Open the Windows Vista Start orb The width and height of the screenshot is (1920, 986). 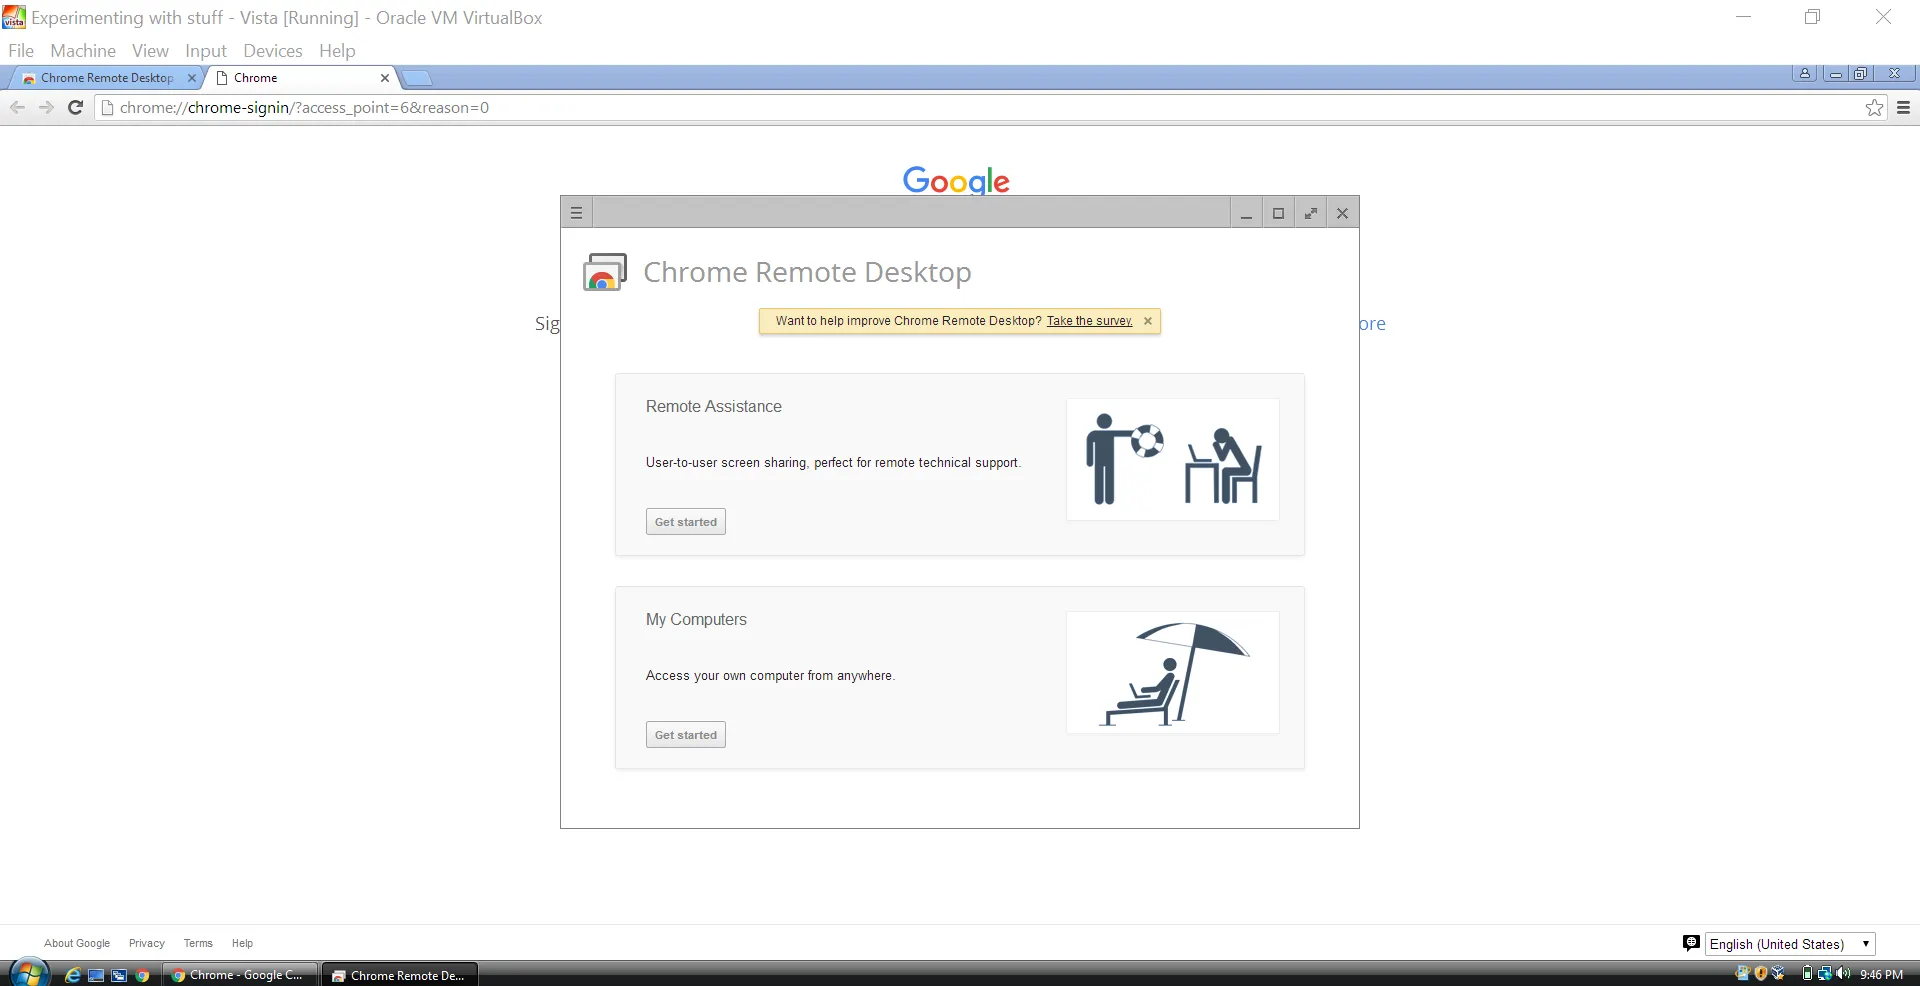click(x=29, y=973)
